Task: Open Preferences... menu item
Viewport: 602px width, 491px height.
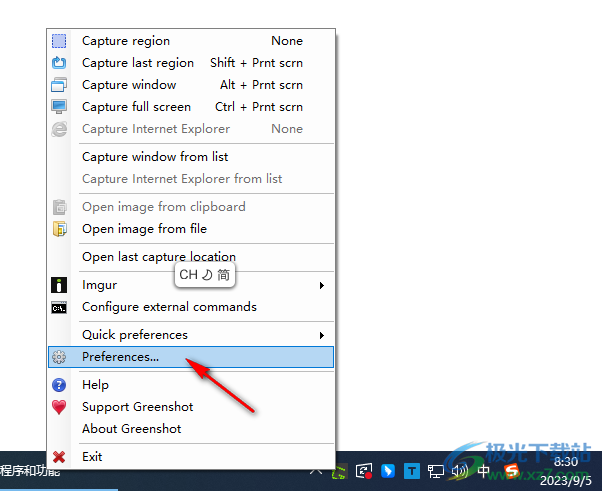Action: (x=191, y=357)
